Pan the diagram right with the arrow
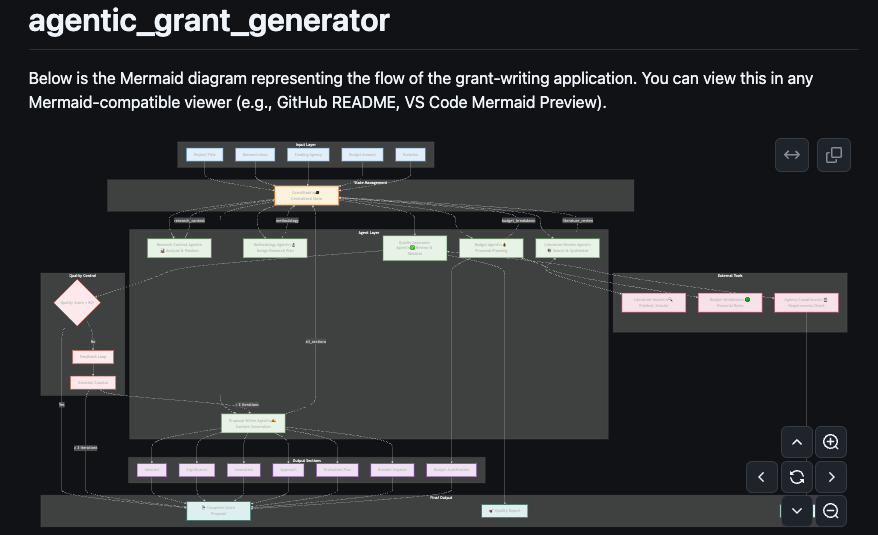Viewport: 878px width, 535px height. [831, 477]
